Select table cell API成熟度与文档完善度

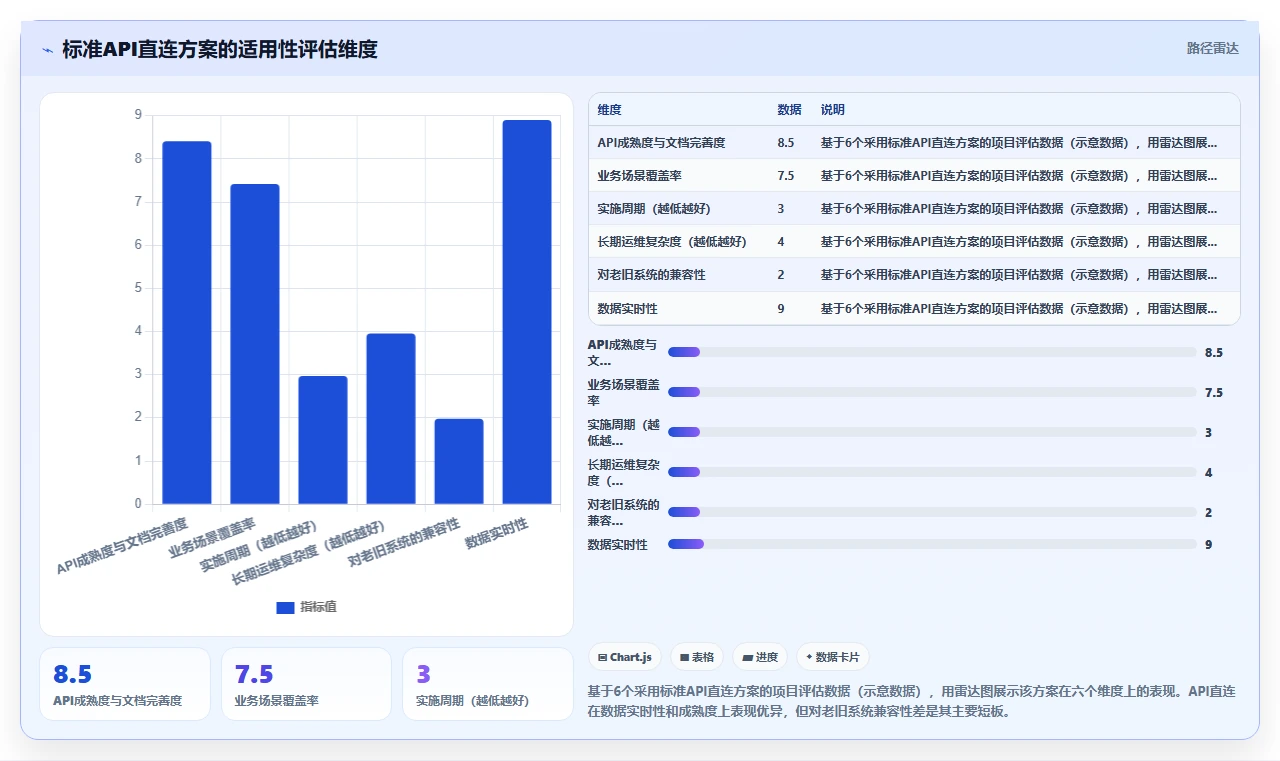[661, 143]
